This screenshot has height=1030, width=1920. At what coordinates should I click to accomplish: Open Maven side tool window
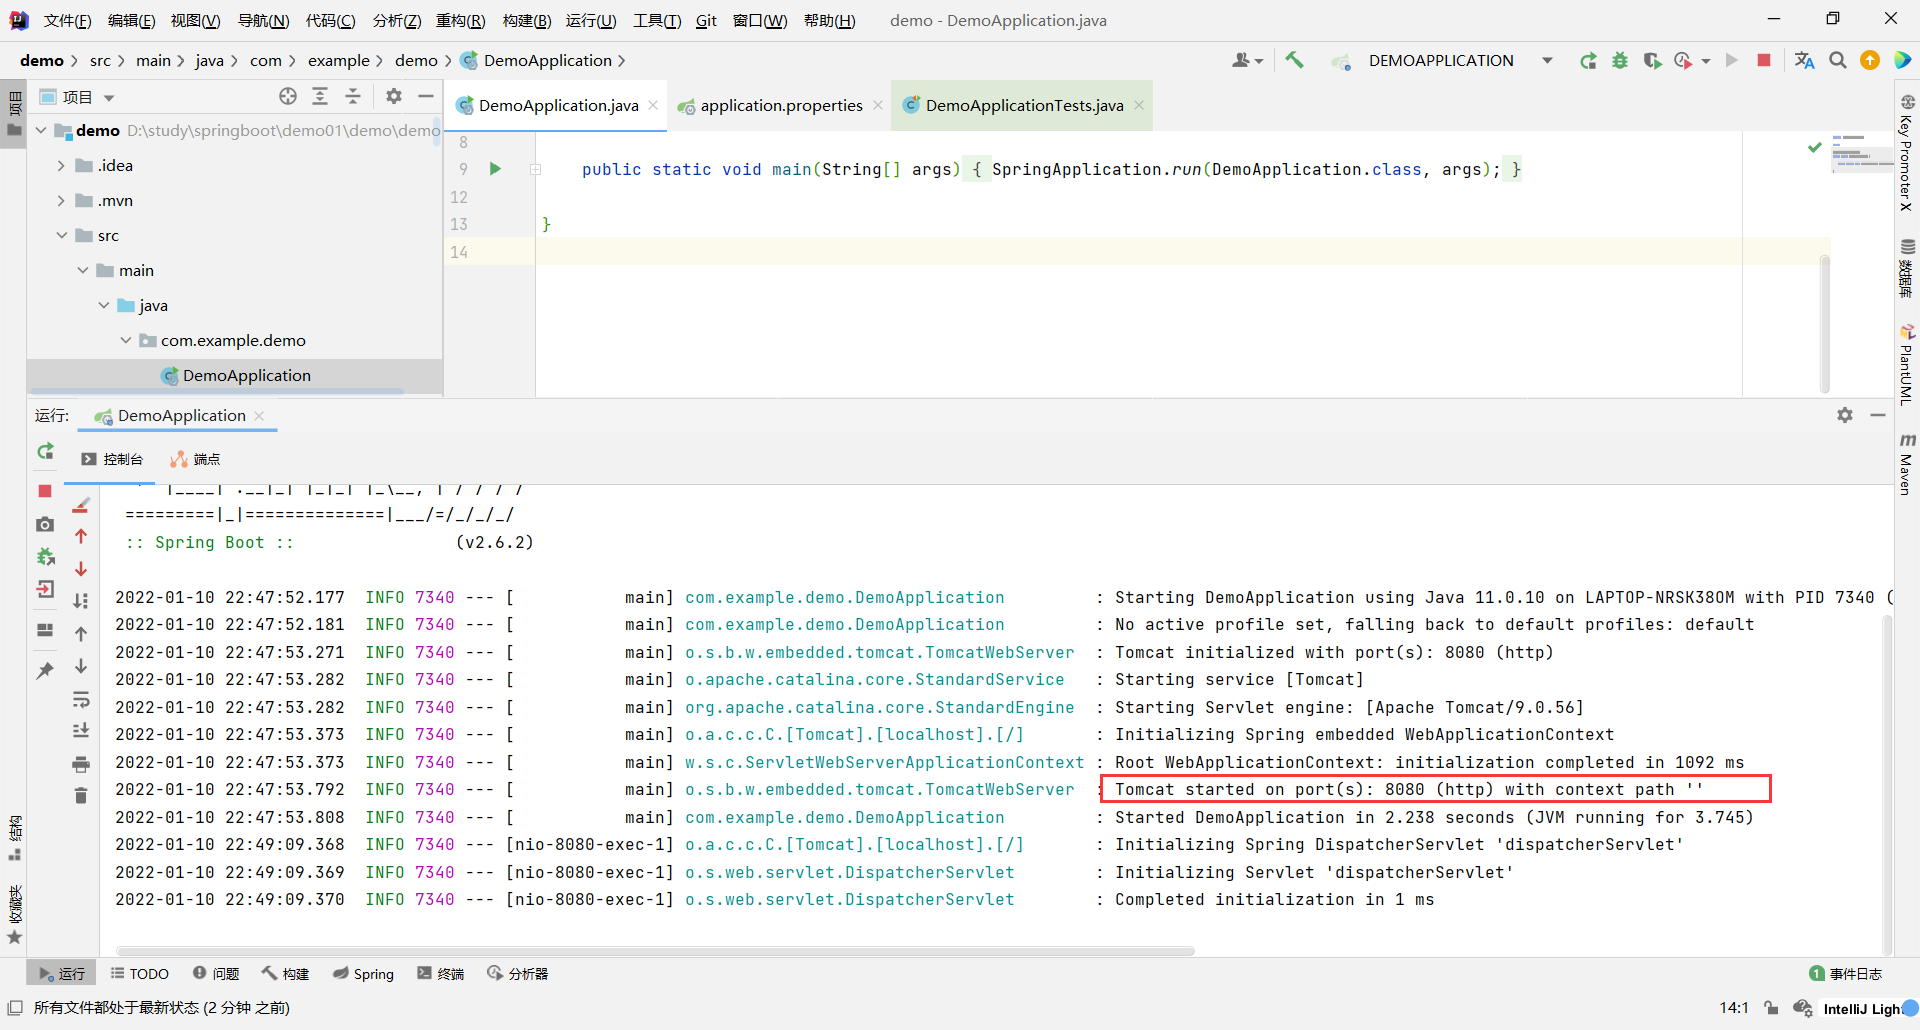click(x=1907, y=464)
